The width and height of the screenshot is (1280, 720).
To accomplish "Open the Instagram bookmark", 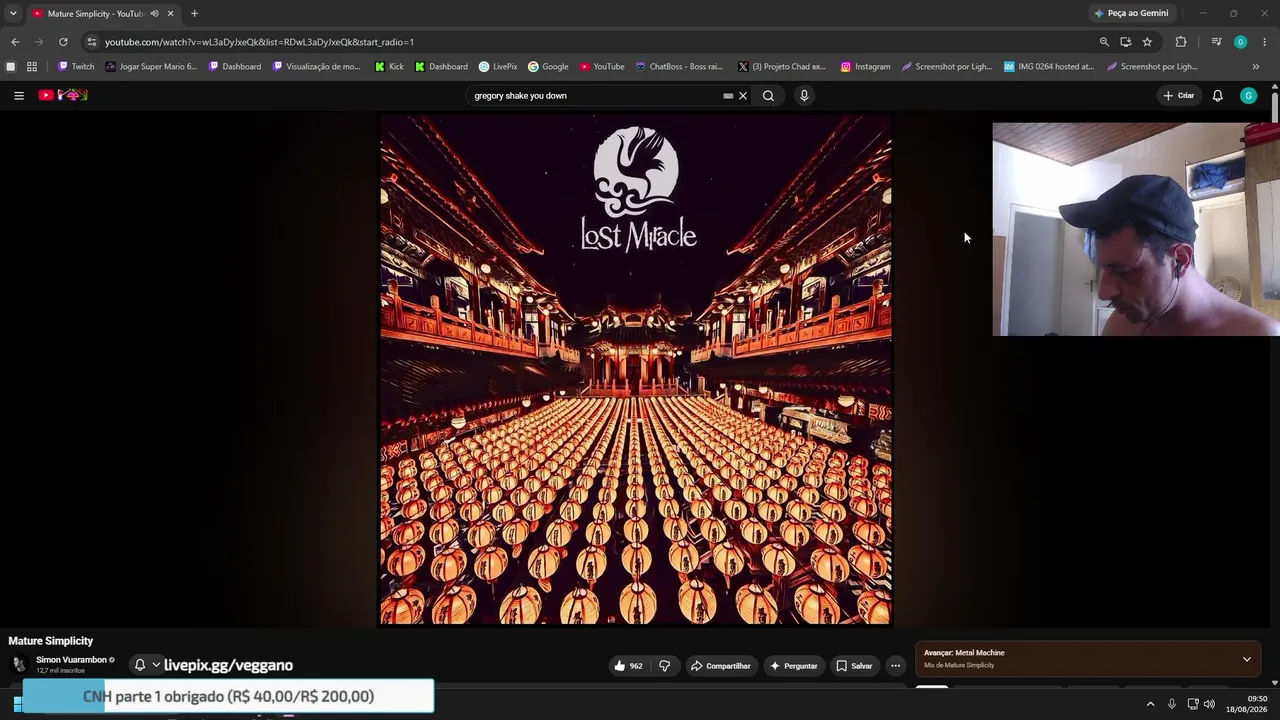I will pyautogui.click(x=865, y=67).
